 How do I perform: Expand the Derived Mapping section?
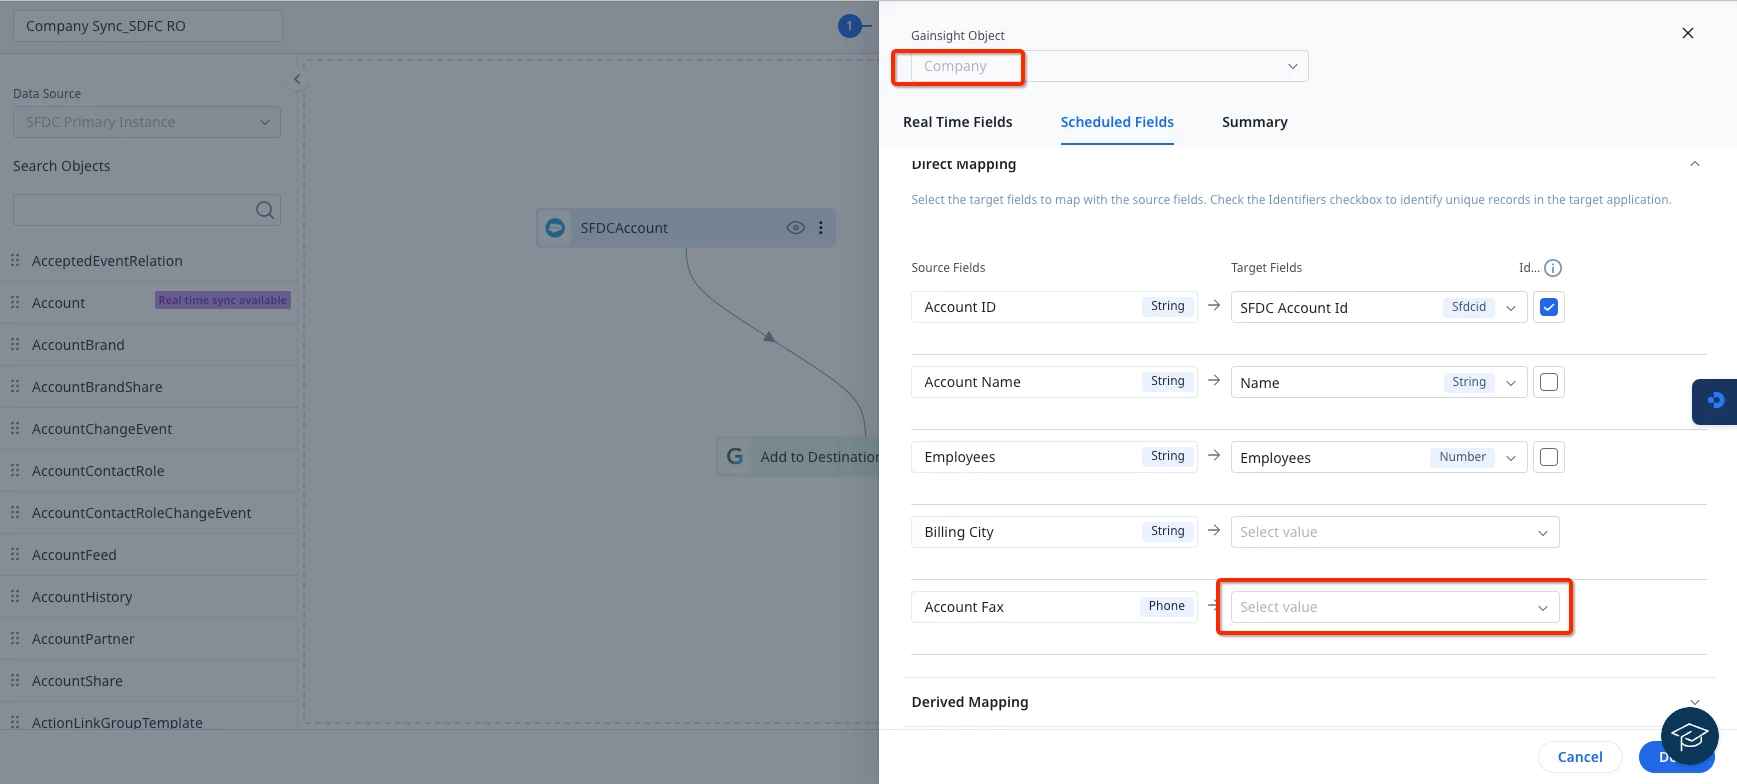1694,702
